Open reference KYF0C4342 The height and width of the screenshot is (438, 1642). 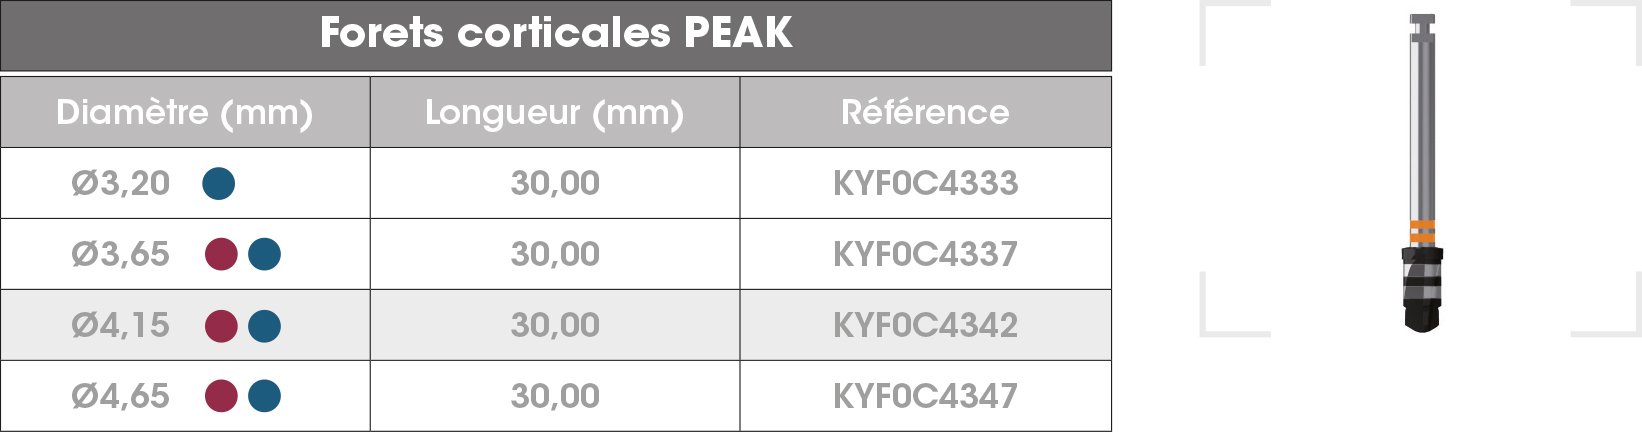pyautogui.click(x=926, y=326)
